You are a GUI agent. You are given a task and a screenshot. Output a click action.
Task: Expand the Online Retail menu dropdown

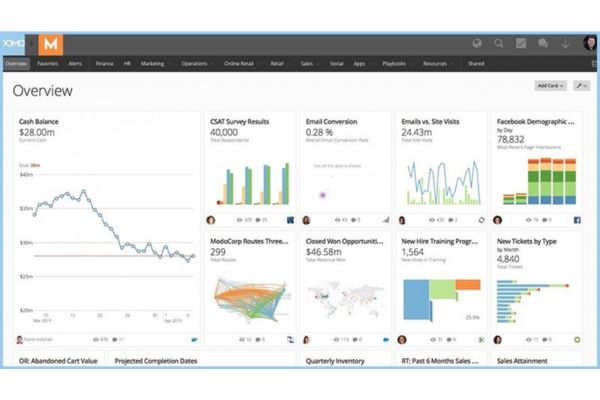(259, 64)
